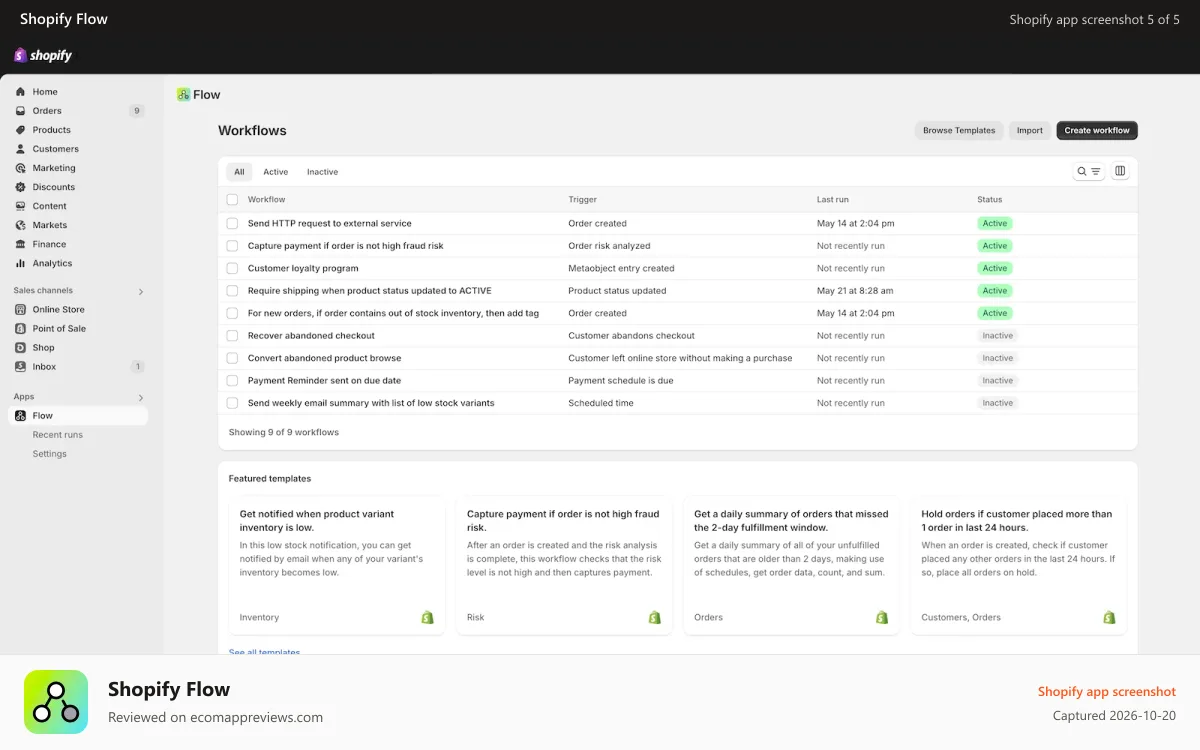This screenshot has height=750, width=1200.
Task: Click Shopify bag icon on Customers, Orders template
Action: pos(1109,618)
